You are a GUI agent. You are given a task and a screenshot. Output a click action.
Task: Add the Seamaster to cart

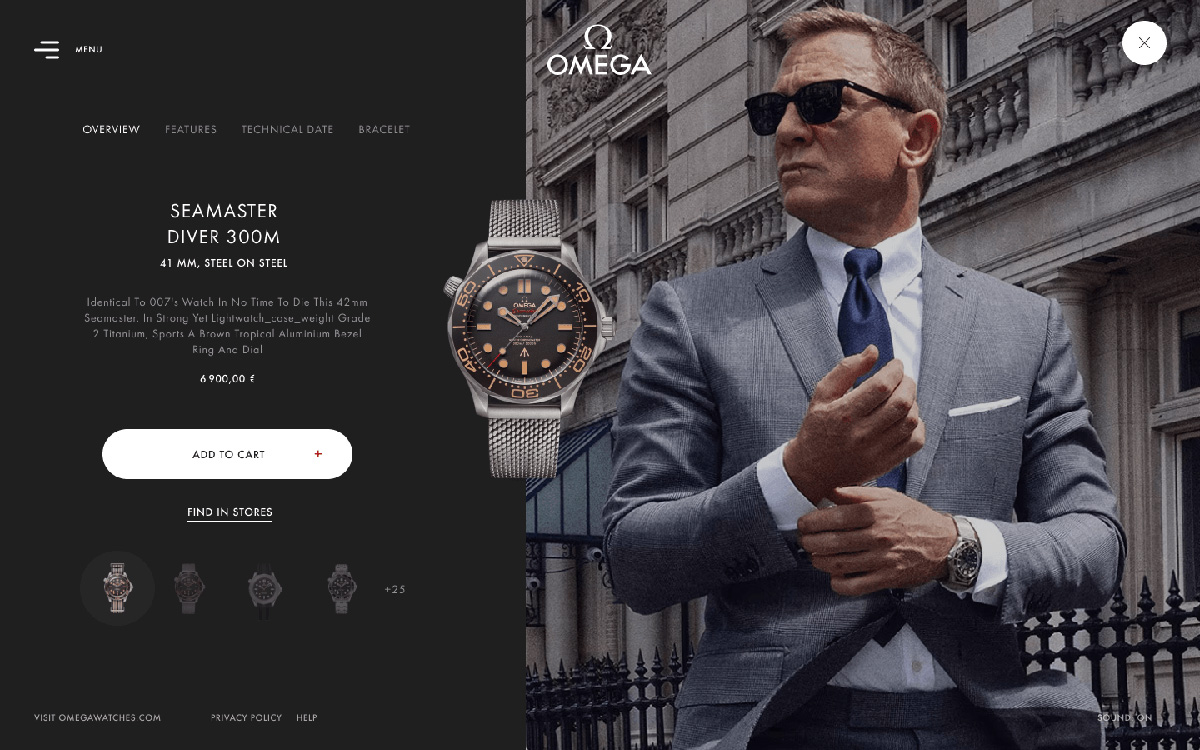227,454
